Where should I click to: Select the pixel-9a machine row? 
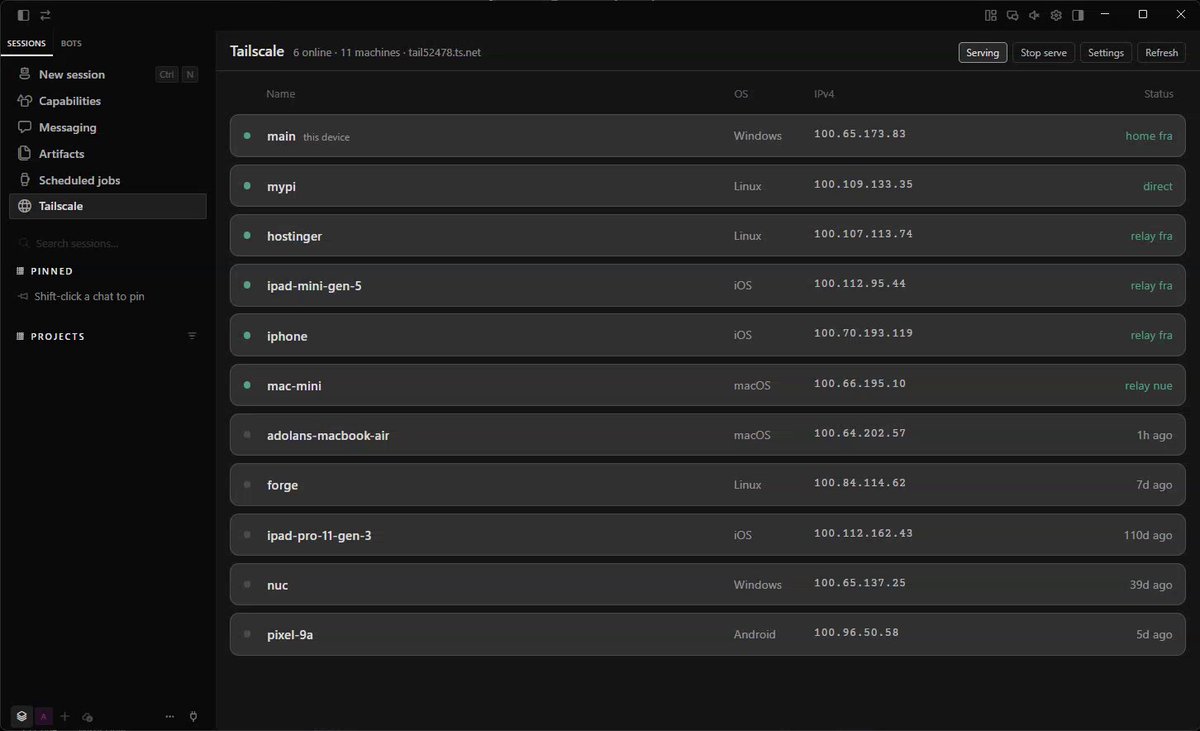point(708,634)
